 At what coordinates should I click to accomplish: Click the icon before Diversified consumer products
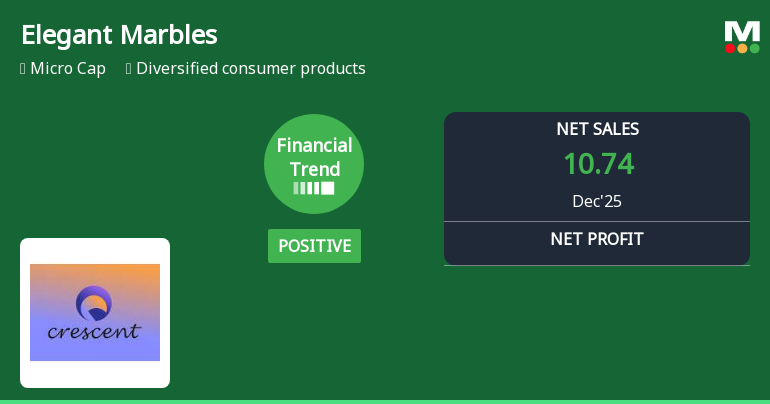tap(129, 69)
